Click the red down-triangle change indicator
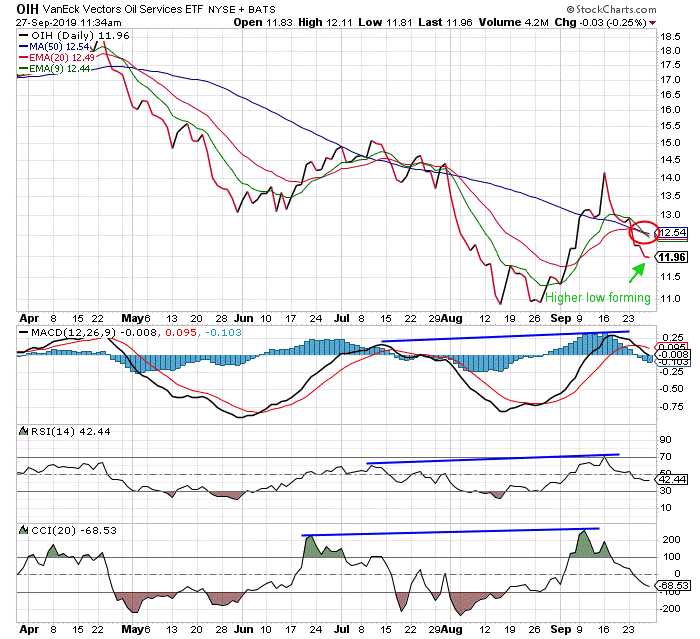Viewport: 700px width, 639px height. click(653, 23)
